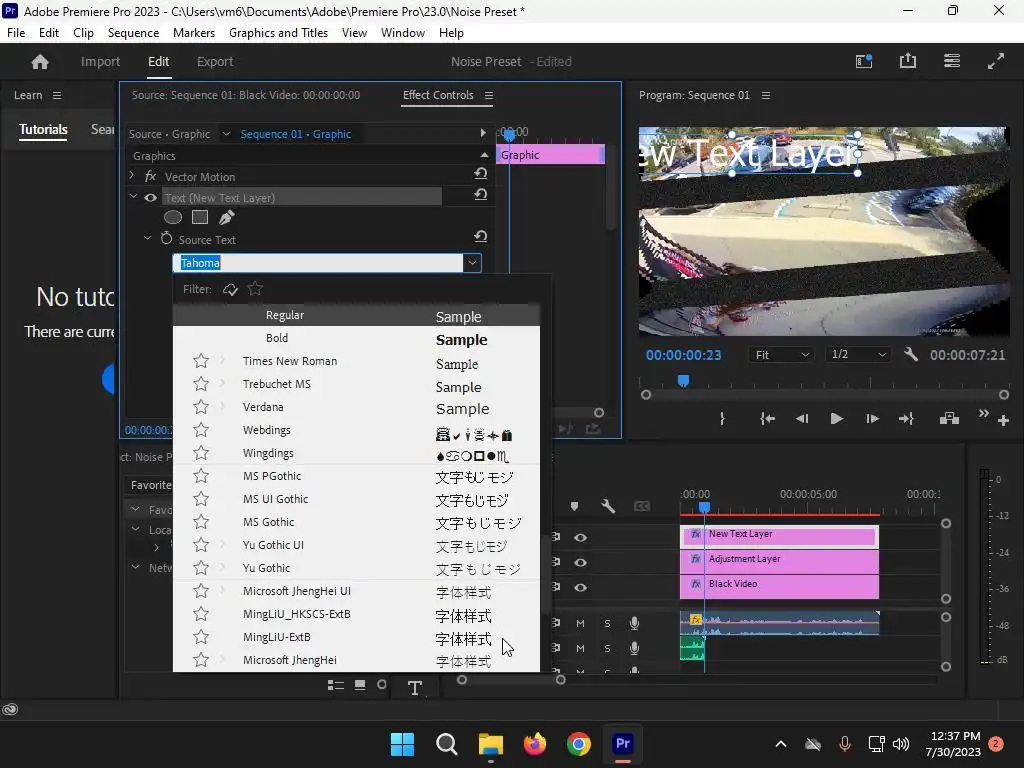This screenshot has height=768, width=1024.
Task: Expand Yu Gothic UI font styles
Action: (223, 545)
